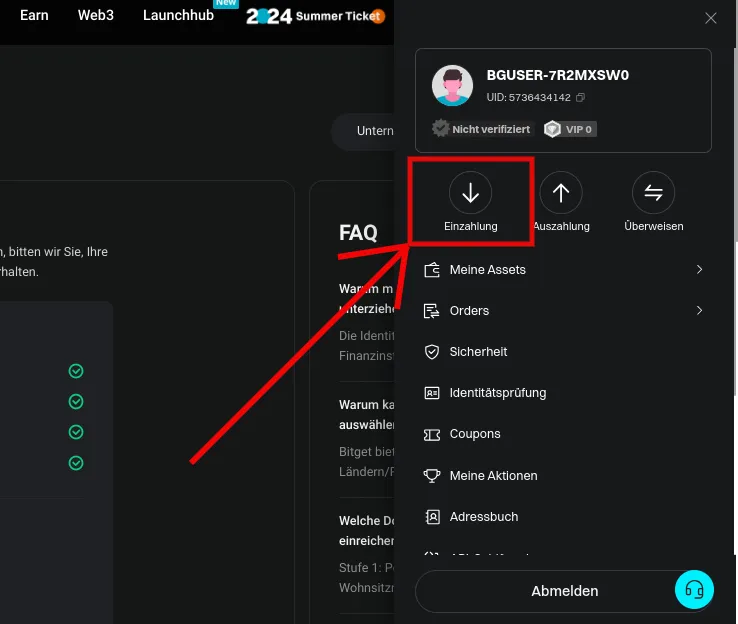
Task: Click the Einzahlung deposit arrow icon
Action: click(470, 193)
